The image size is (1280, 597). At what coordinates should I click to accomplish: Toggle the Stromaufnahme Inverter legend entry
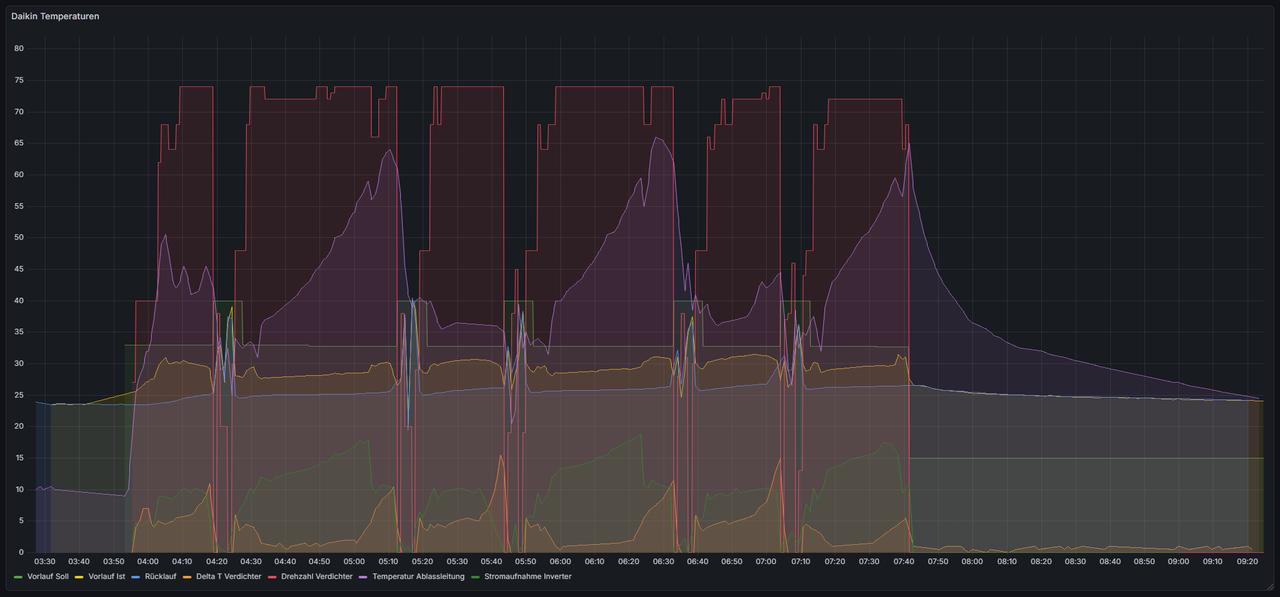click(528, 576)
